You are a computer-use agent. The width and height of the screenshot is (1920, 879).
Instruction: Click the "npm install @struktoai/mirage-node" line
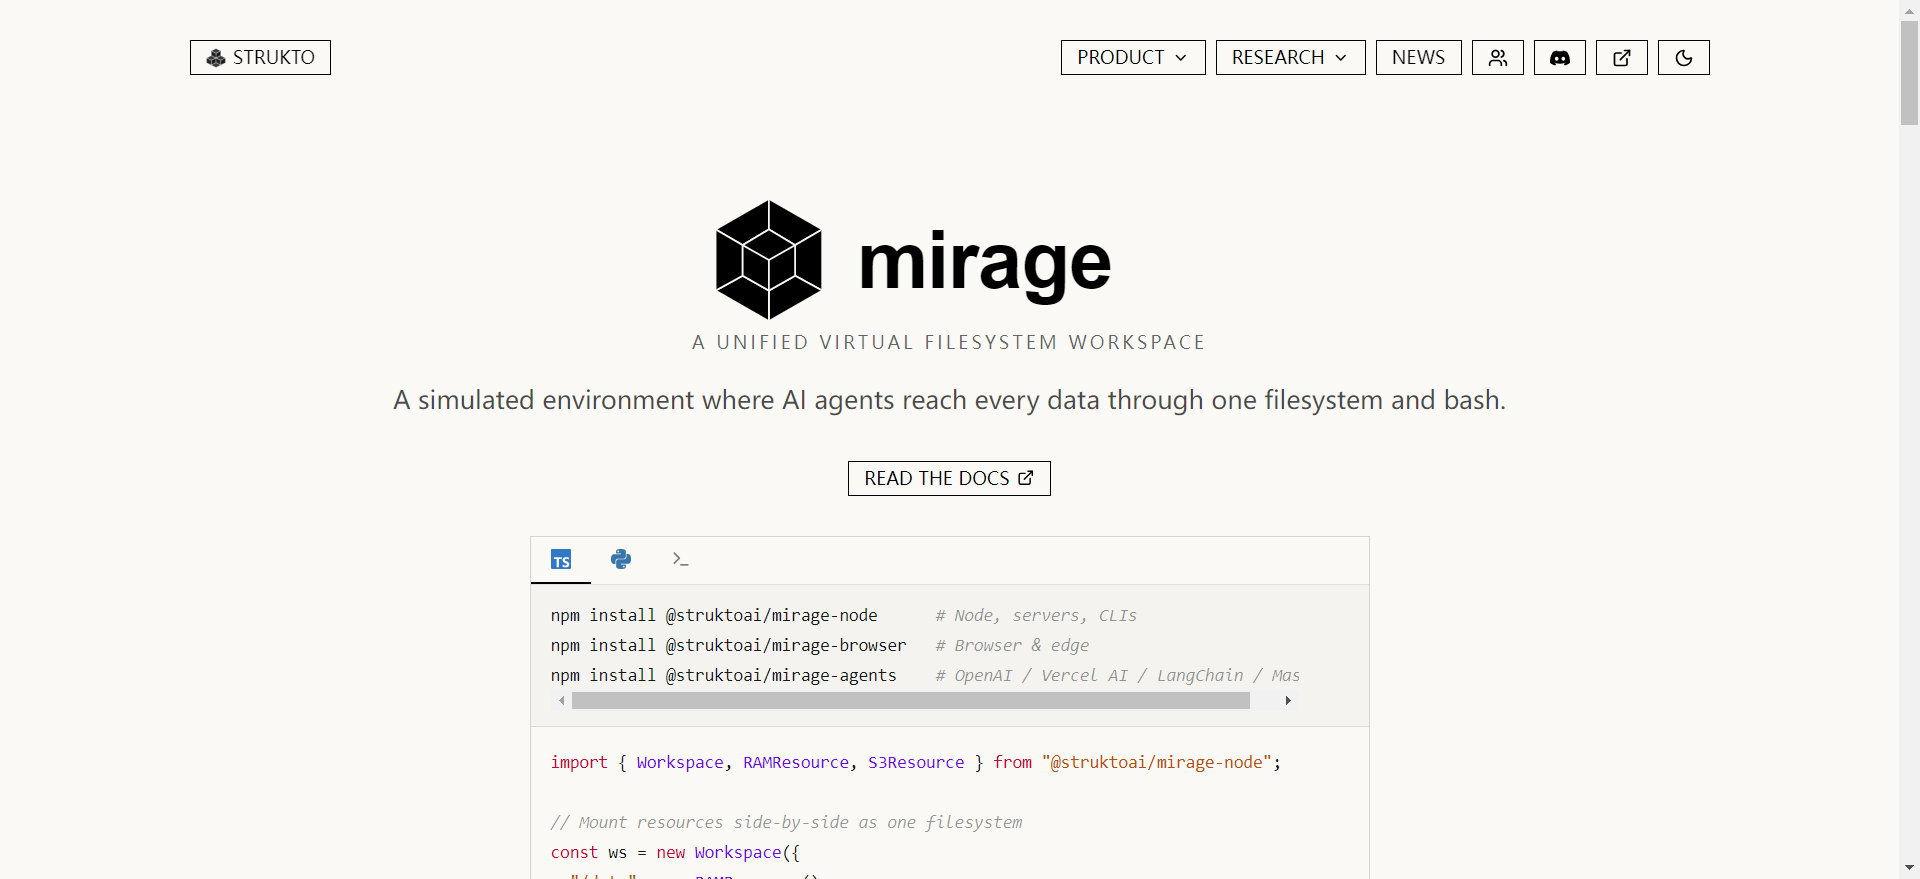[714, 615]
